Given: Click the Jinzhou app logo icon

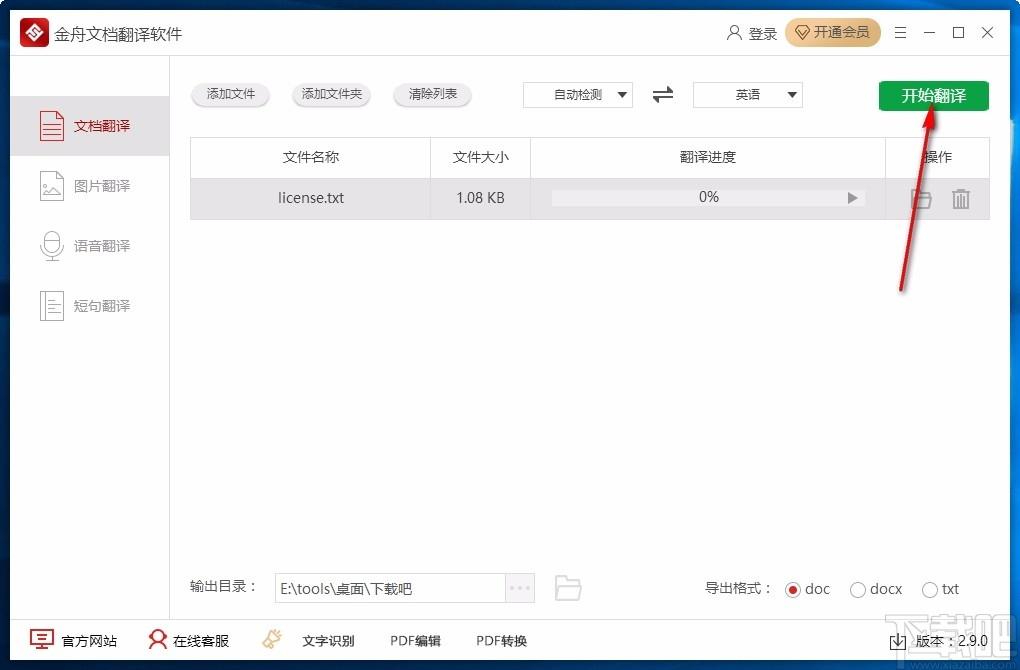Looking at the screenshot, I should [34, 32].
